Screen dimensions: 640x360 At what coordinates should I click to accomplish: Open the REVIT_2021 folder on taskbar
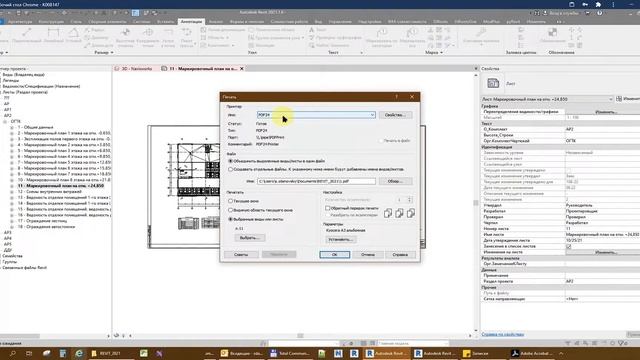[106, 353]
